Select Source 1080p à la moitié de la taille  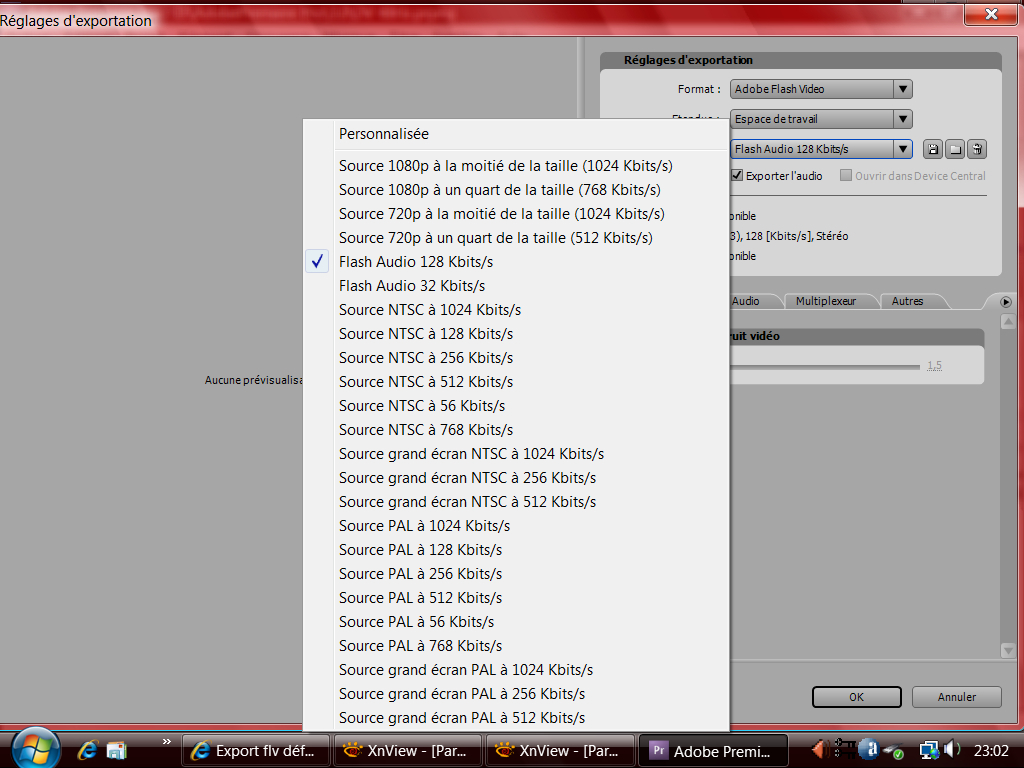pos(516,166)
